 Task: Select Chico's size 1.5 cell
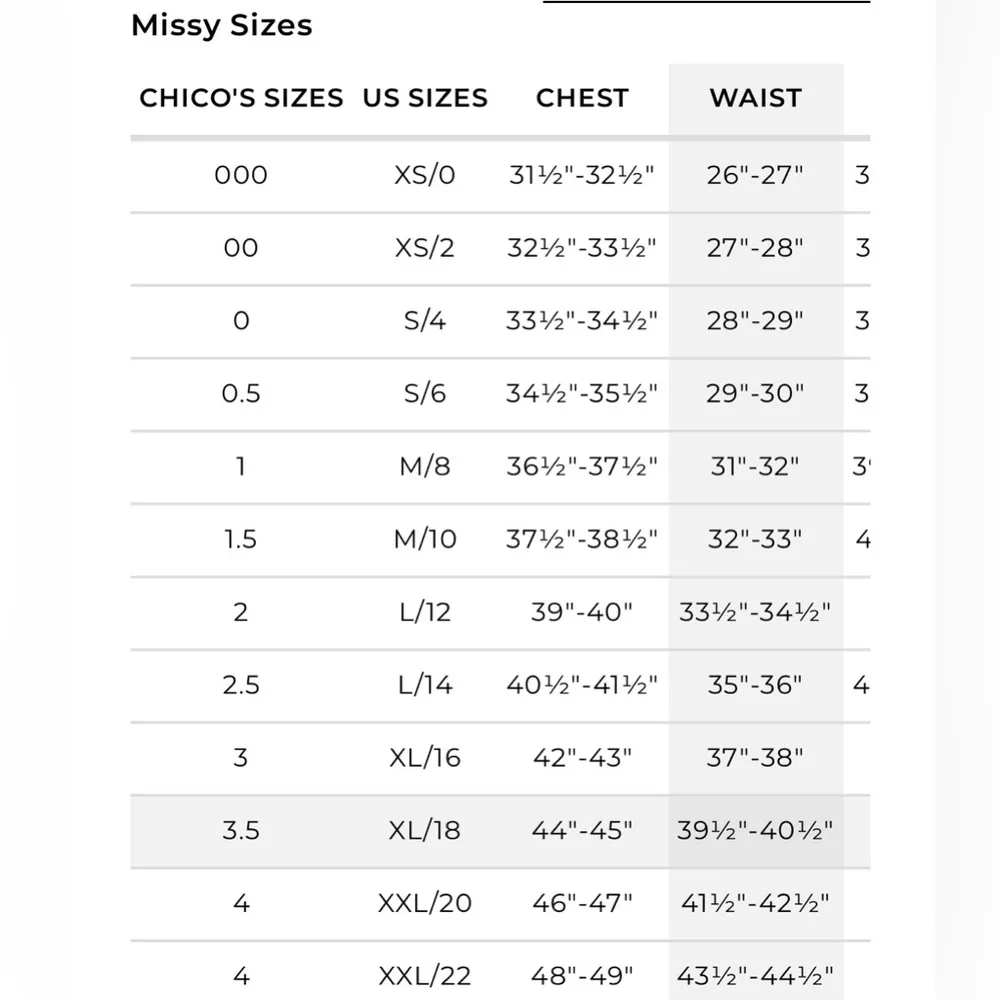click(x=241, y=539)
